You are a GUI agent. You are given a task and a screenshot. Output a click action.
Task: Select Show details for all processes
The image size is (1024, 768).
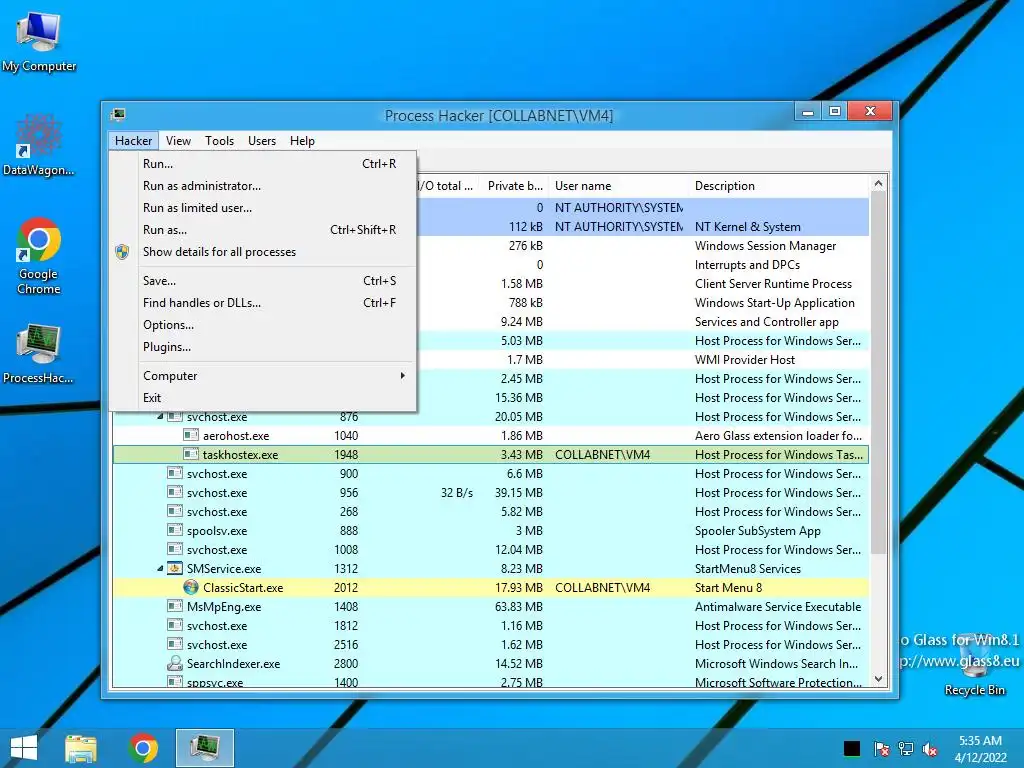click(263, 252)
